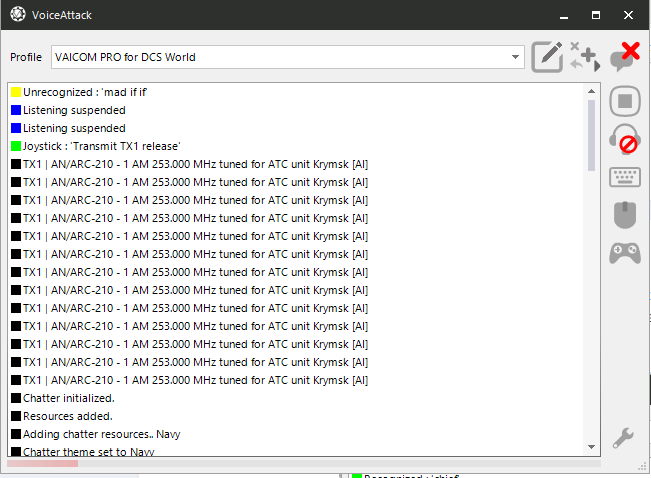Open Options wrench icon
The image size is (651, 478).
tap(623, 438)
